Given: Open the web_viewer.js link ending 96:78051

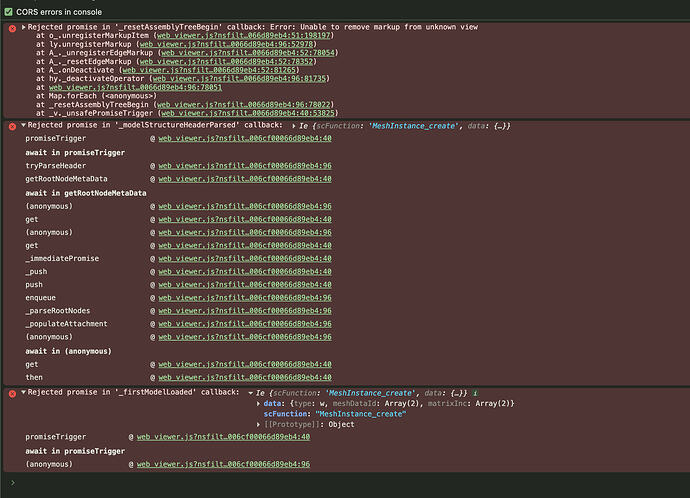Looking at the screenshot, I should point(136,88).
